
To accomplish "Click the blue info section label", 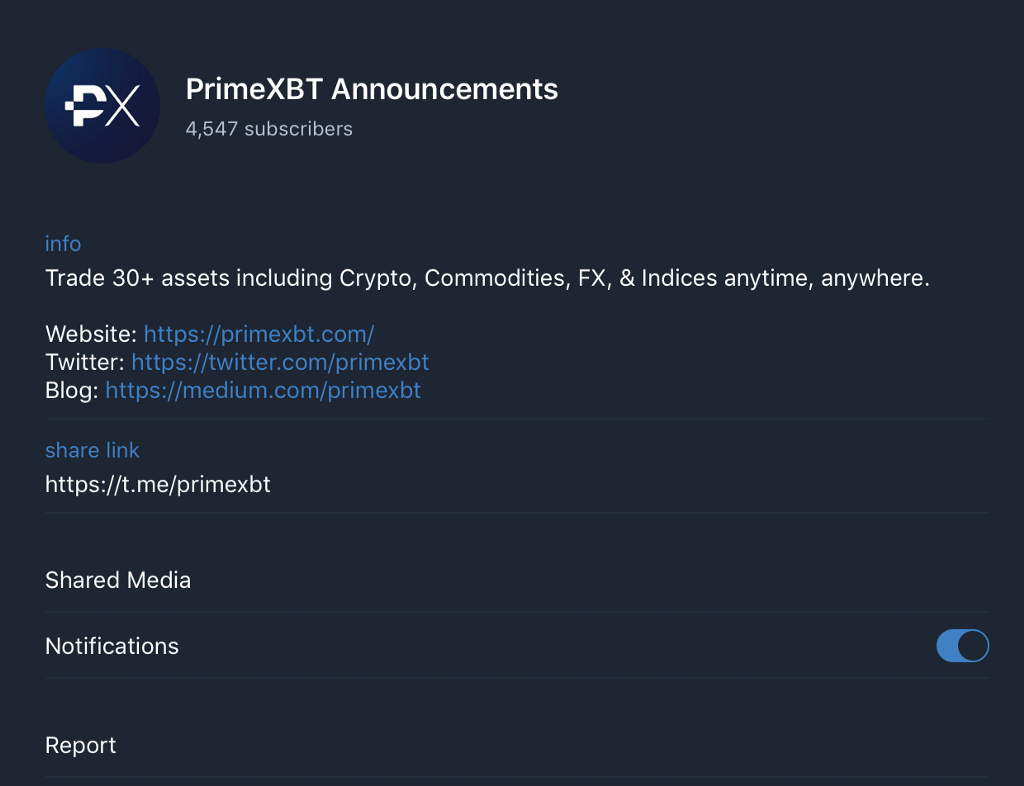I will click(62, 243).
